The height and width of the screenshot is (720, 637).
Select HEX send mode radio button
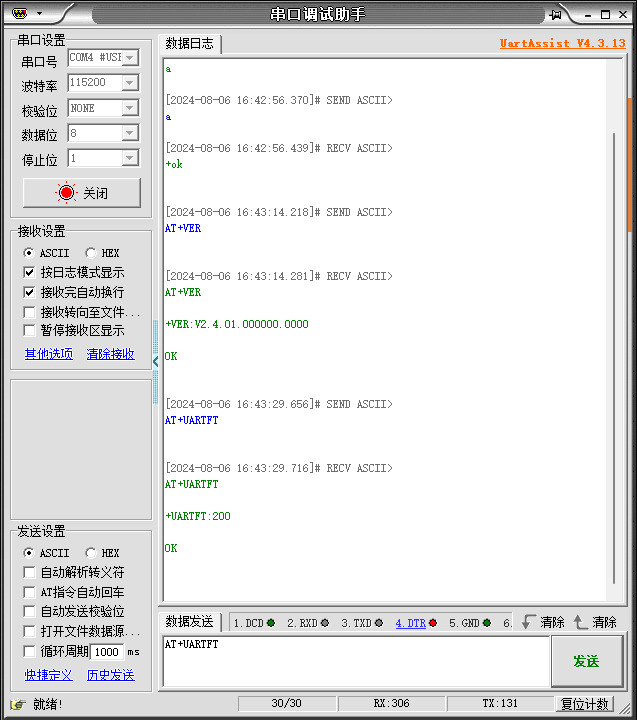pyautogui.click(x=90, y=553)
